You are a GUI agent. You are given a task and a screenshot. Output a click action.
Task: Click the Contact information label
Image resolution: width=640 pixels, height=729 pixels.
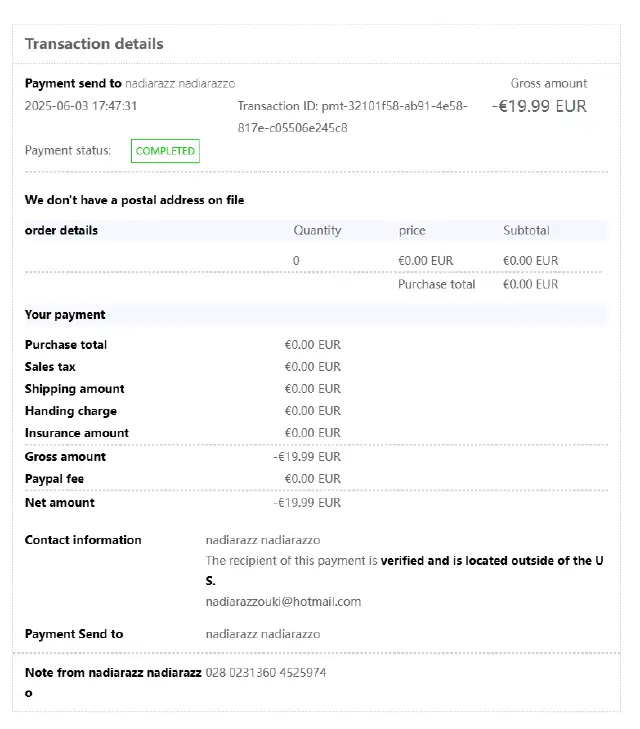83,540
